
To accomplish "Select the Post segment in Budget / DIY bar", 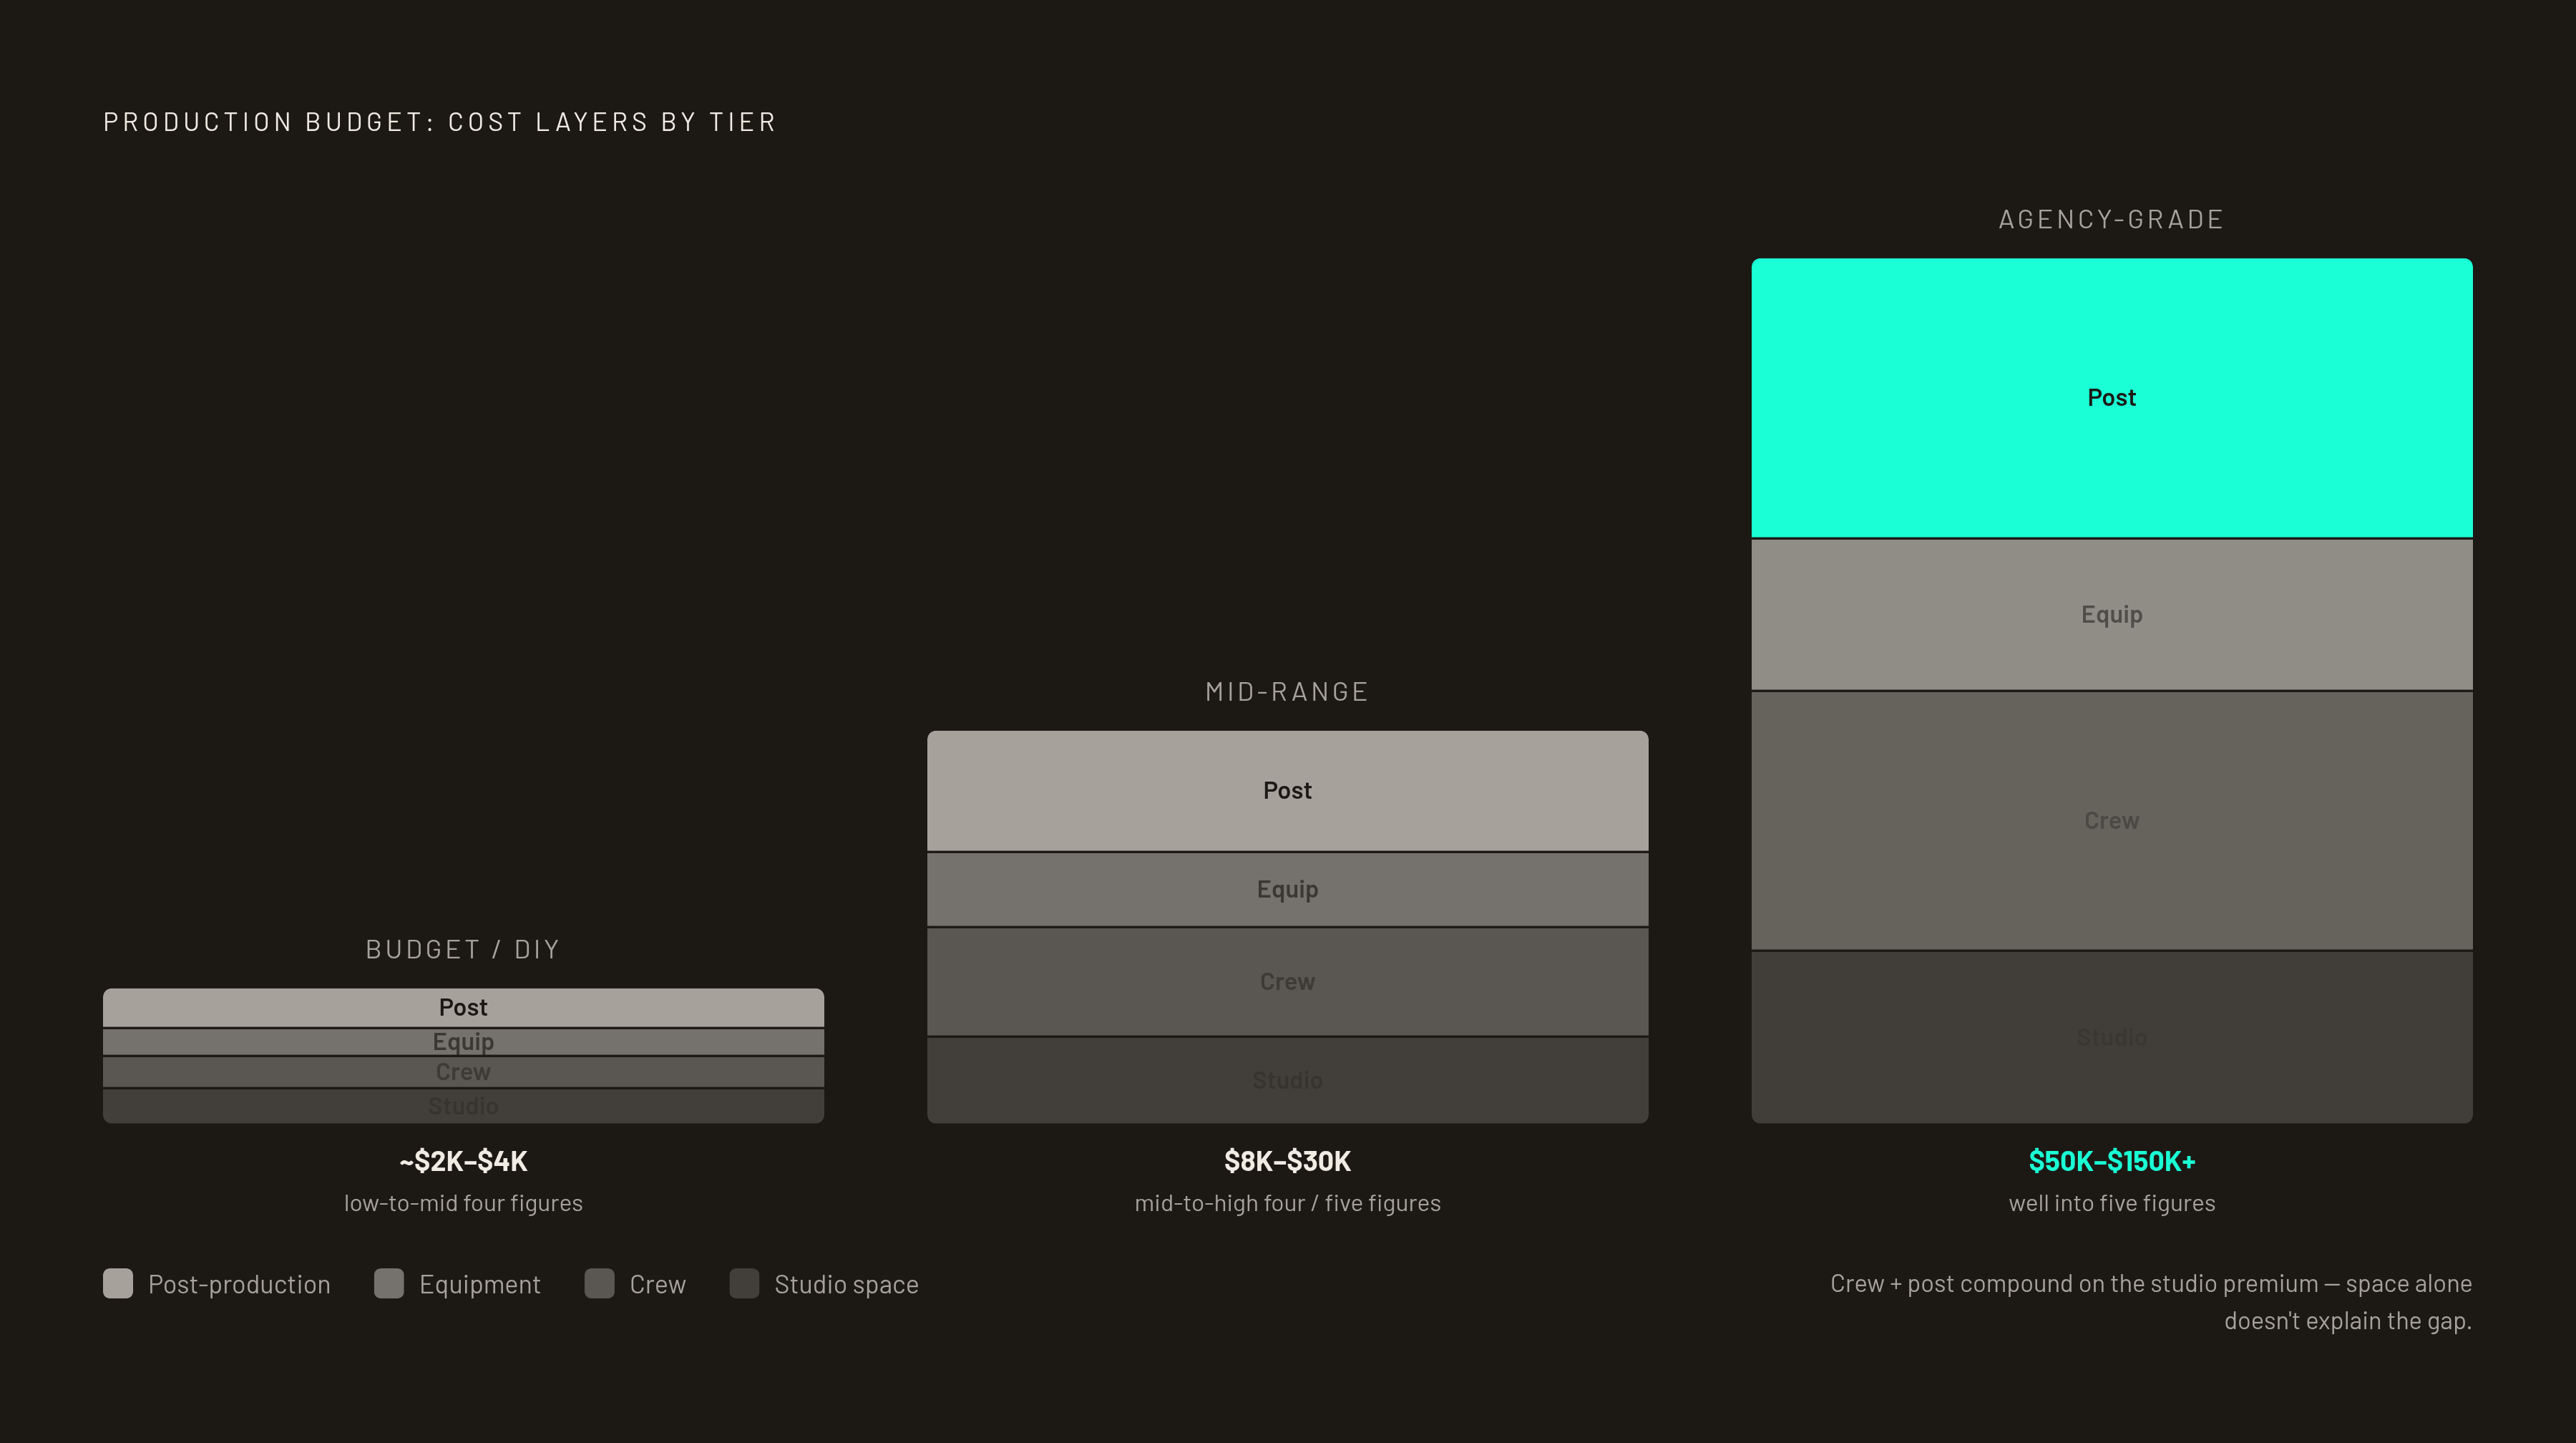I will (x=463, y=1008).
